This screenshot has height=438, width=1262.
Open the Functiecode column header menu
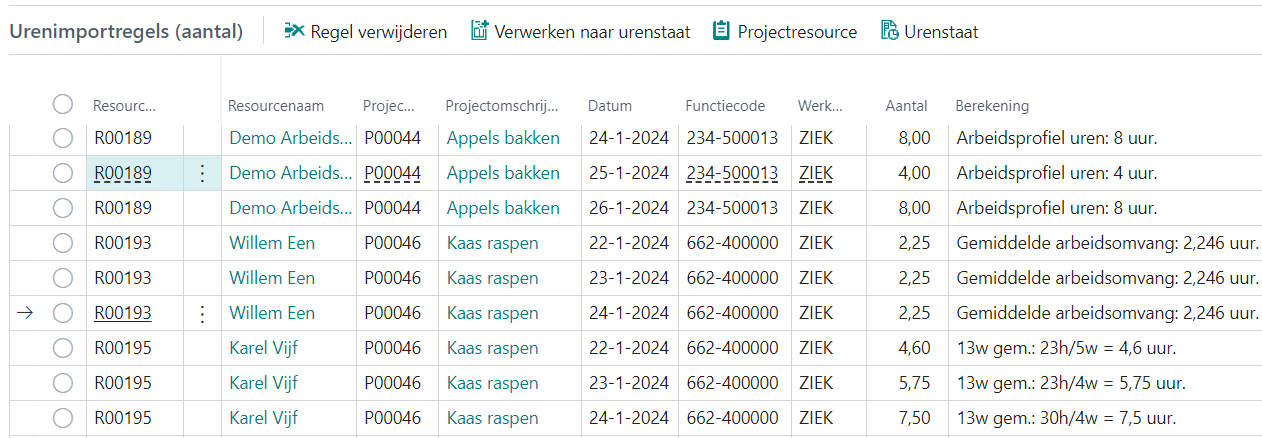point(725,106)
